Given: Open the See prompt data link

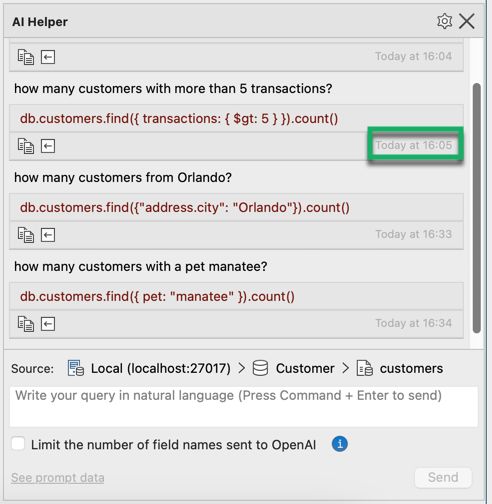Looking at the screenshot, I should (58, 478).
